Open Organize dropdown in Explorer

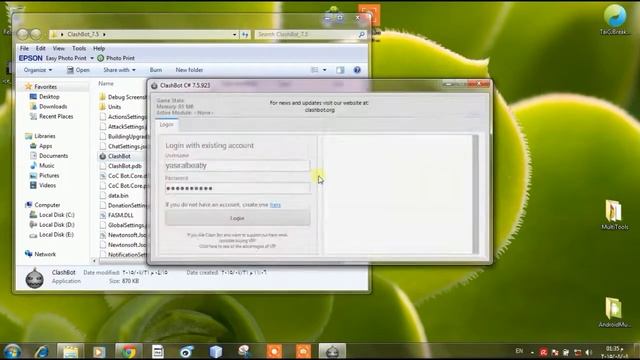38,70
